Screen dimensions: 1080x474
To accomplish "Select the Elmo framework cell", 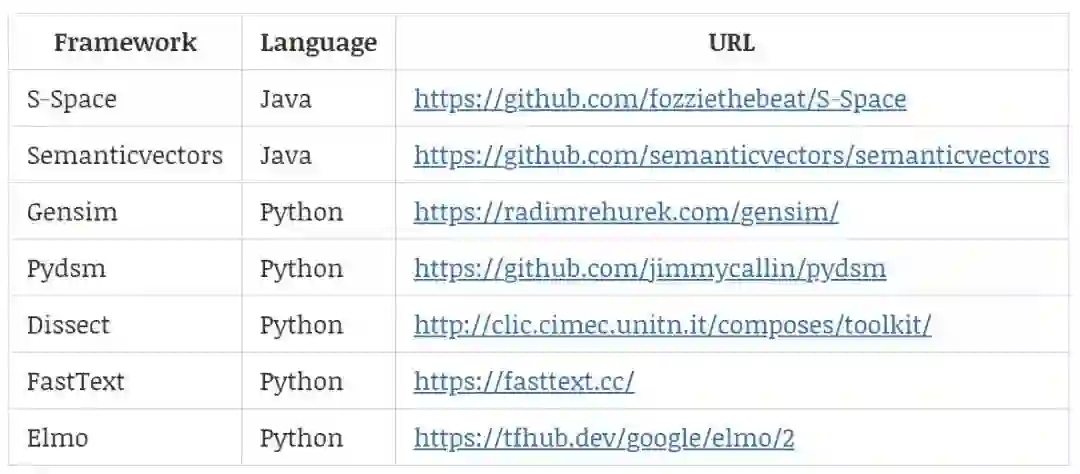I will point(58,438).
